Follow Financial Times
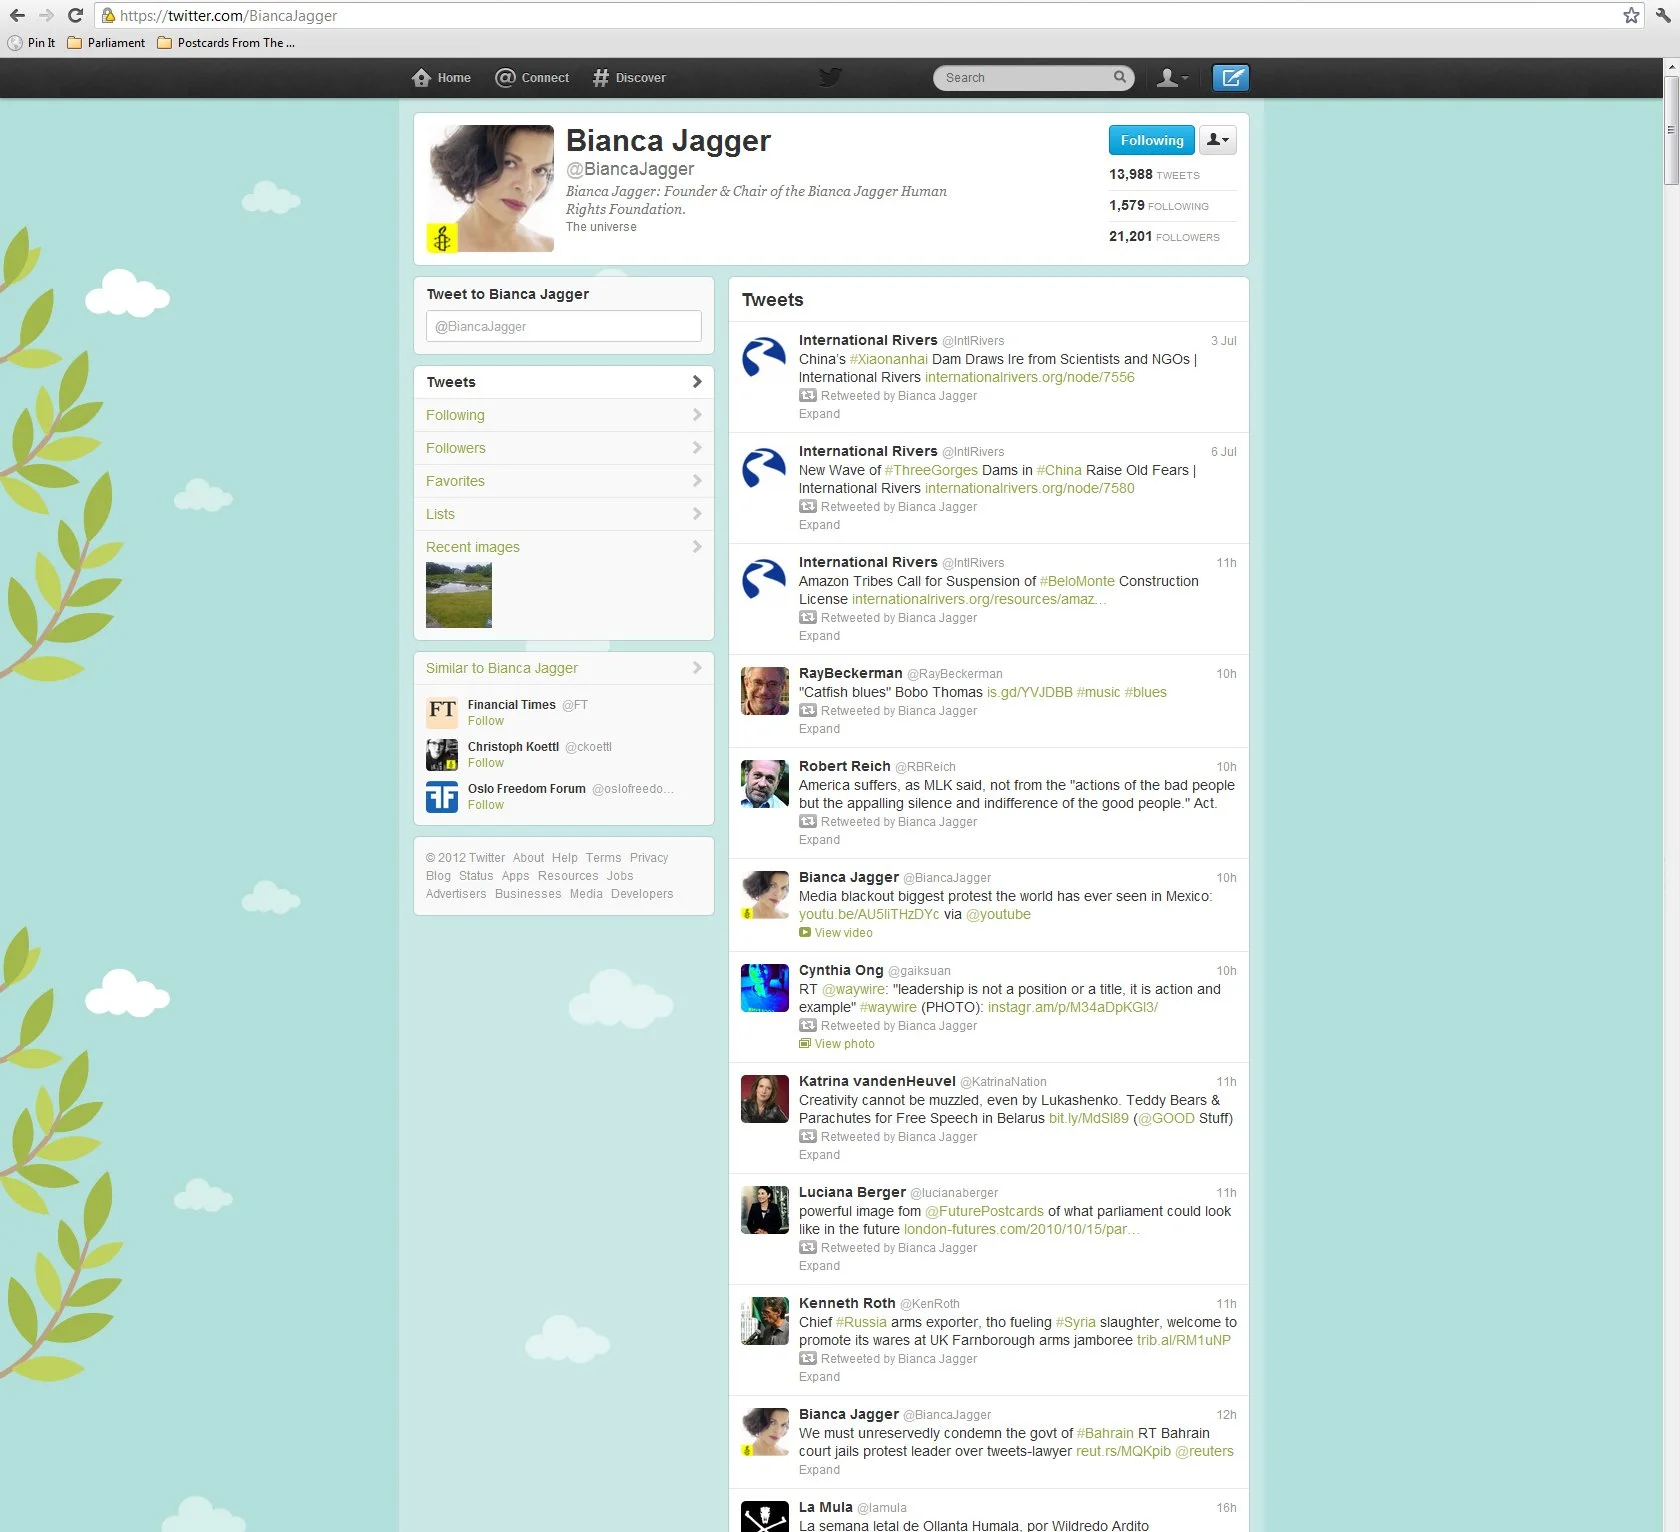 (x=486, y=721)
